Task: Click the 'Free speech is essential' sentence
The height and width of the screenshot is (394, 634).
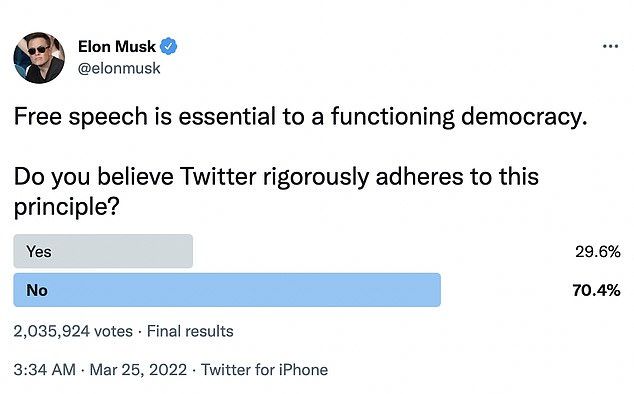Action: 300,117
